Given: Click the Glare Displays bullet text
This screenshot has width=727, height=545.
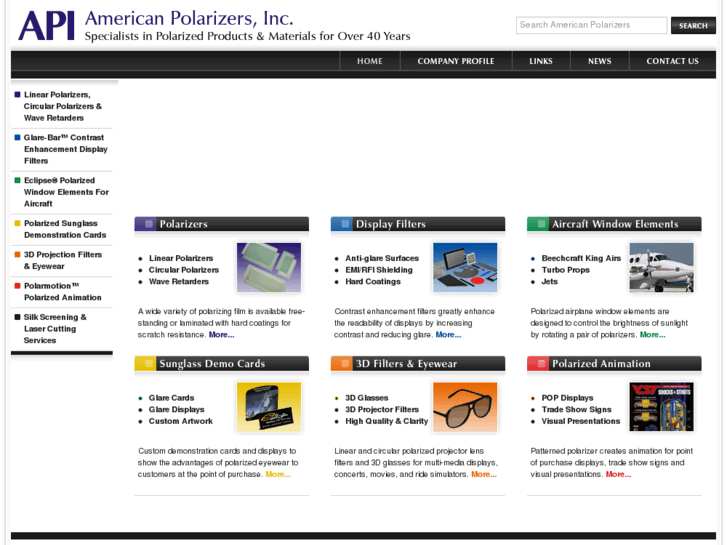Looking at the screenshot, I should click(x=176, y=410).
